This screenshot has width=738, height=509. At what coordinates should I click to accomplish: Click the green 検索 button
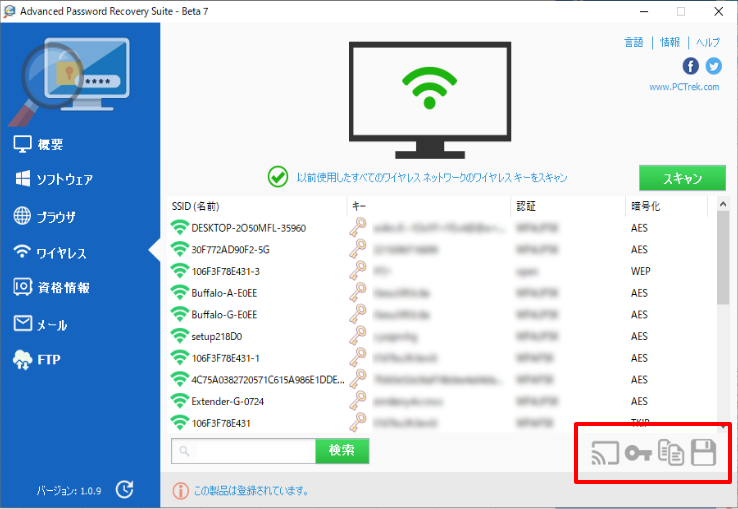[x=342, y=451]
